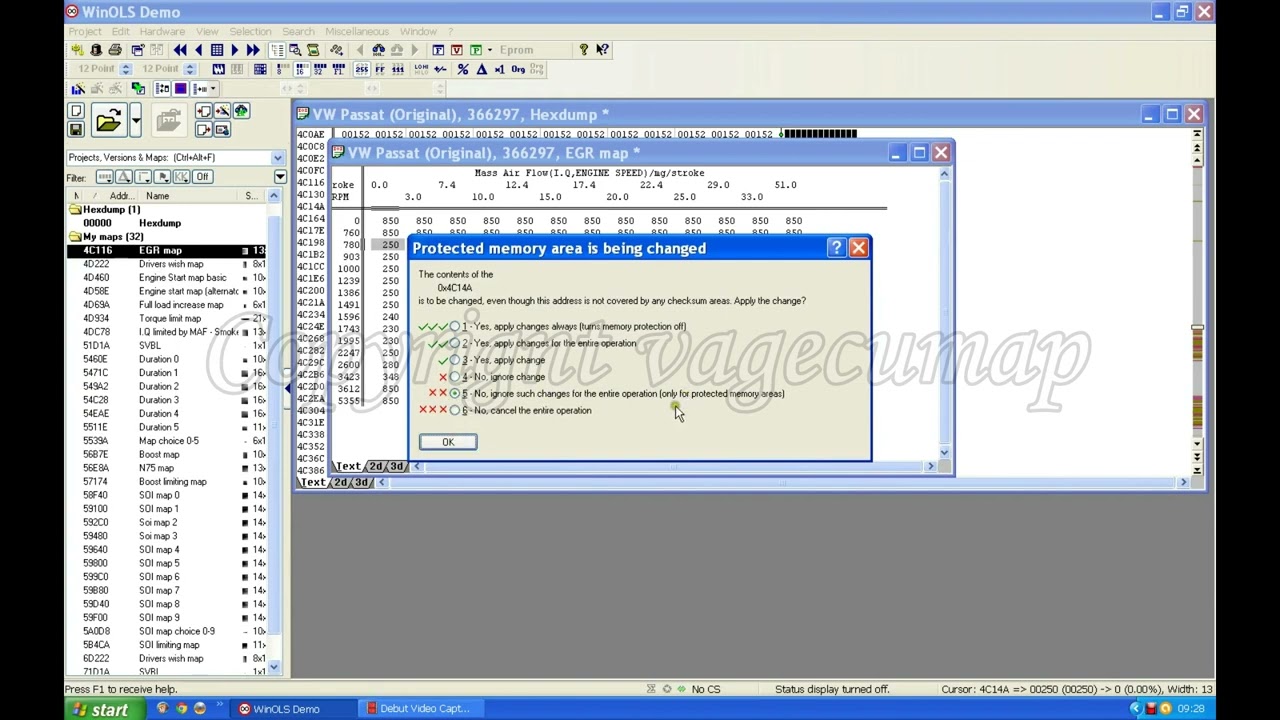Click the red V toolbar icon
Screen dimensions: 1280x720
point(457,50)
